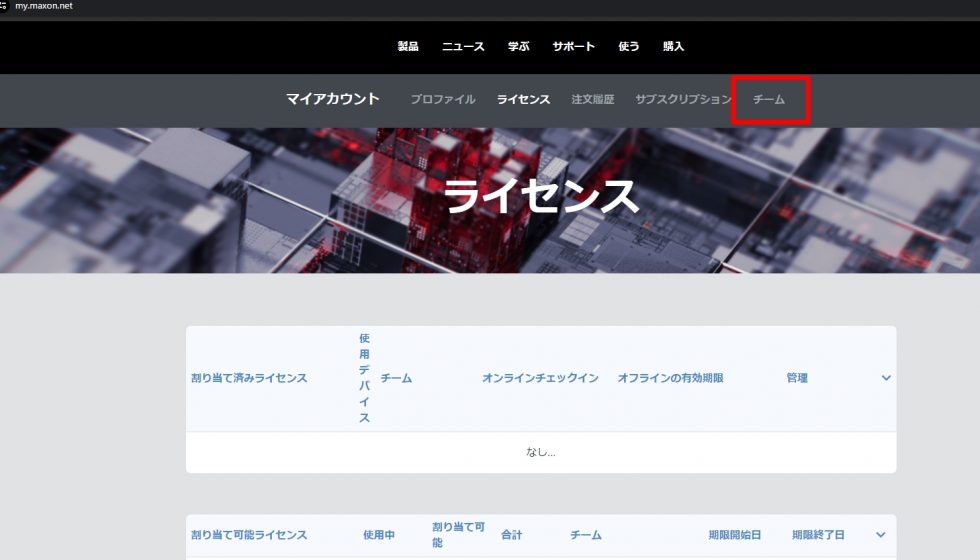This screenshot has height=560, width=980.
Task: Click the 合計 column header
Action: 511,535
